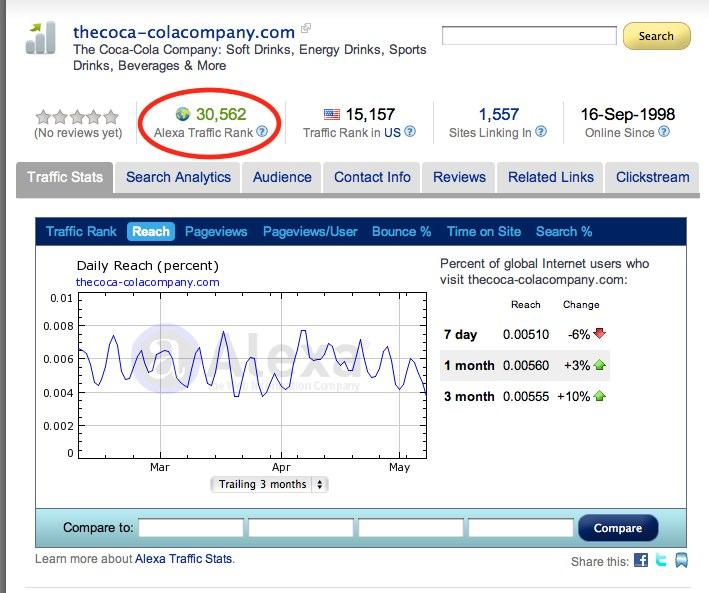
Task: Click the Compare button
Action: click(618, 528)
